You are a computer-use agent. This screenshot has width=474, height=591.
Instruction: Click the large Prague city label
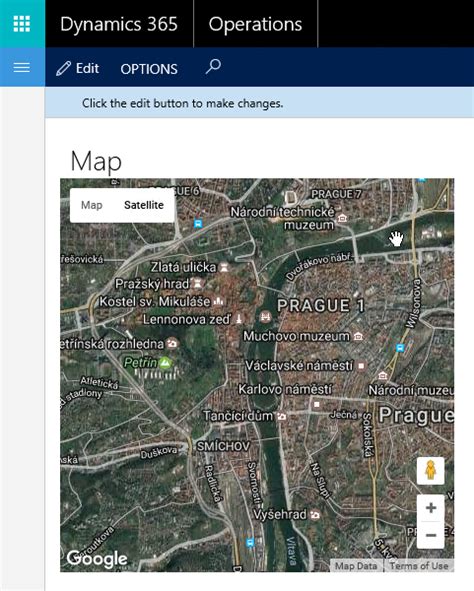click(416, 415)
